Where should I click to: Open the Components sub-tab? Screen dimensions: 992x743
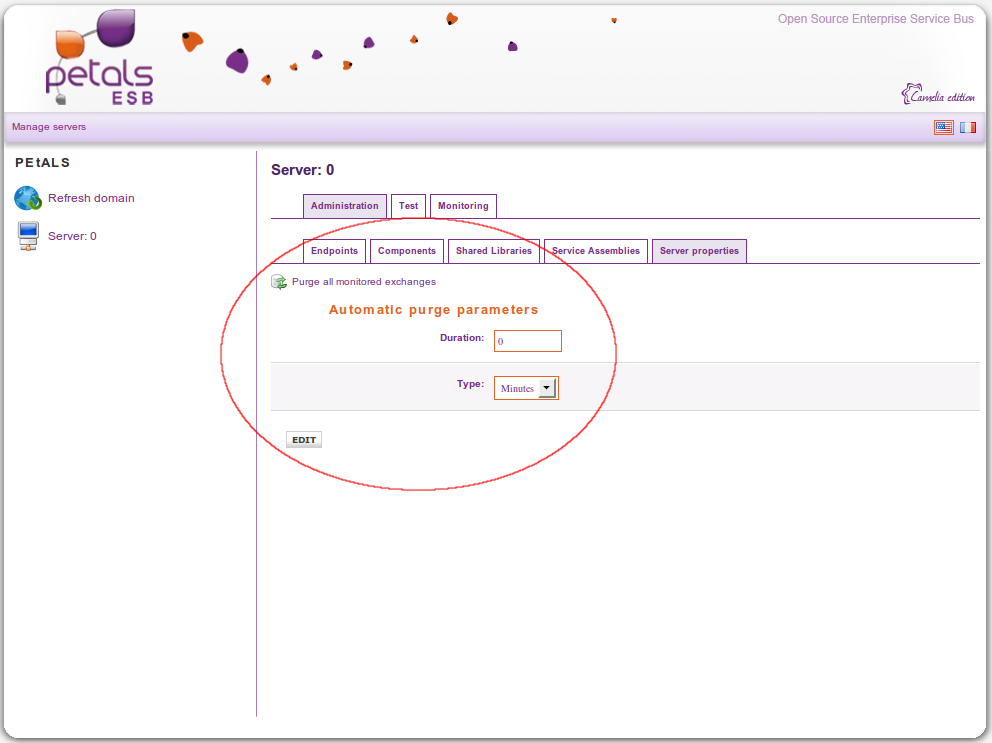[407, 251]
